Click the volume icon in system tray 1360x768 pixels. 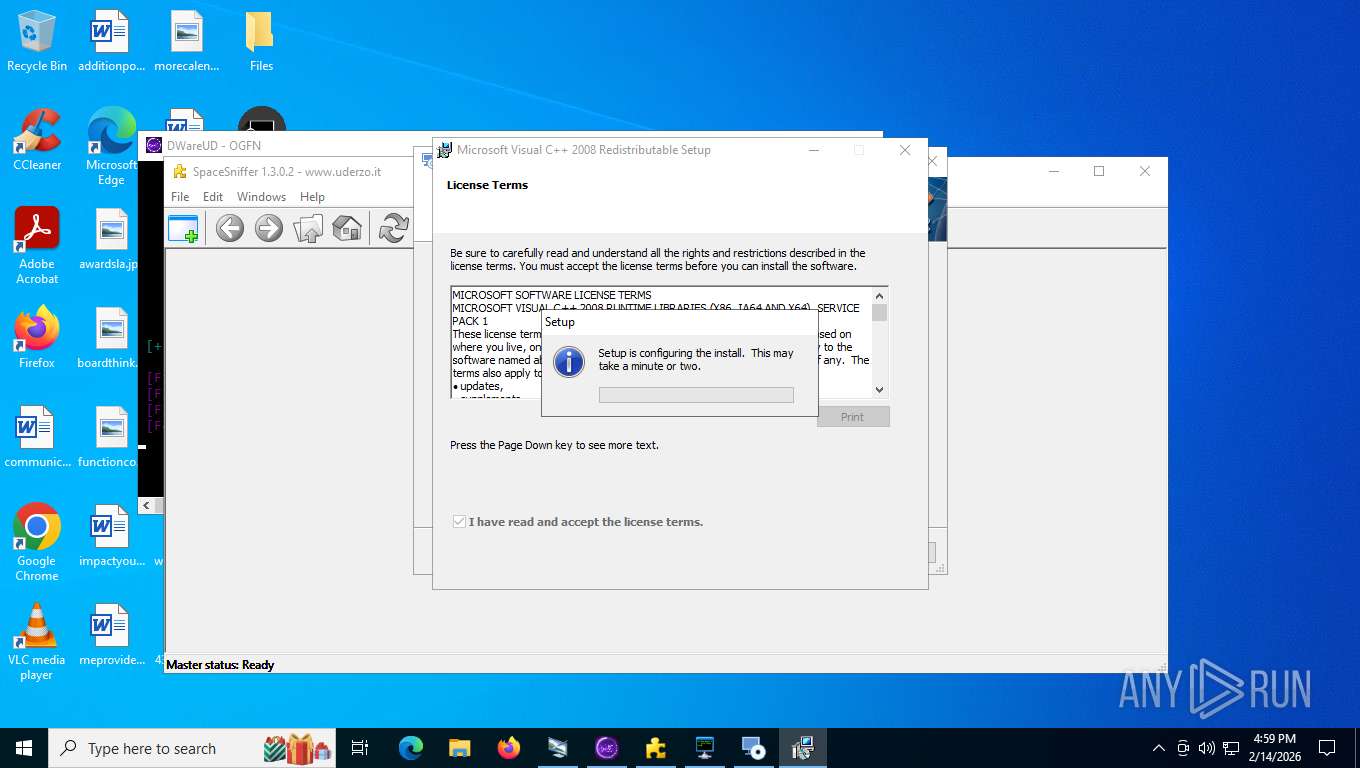[1207, 748]
